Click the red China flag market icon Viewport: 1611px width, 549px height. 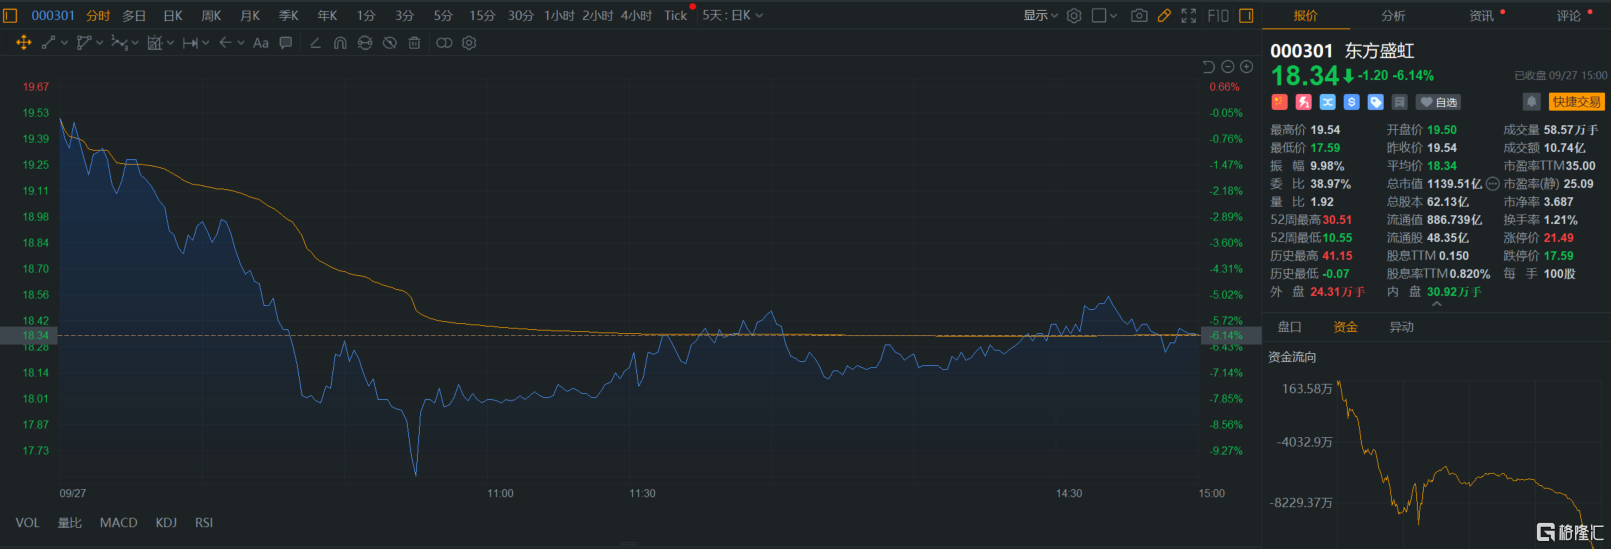coord(1279,102)
